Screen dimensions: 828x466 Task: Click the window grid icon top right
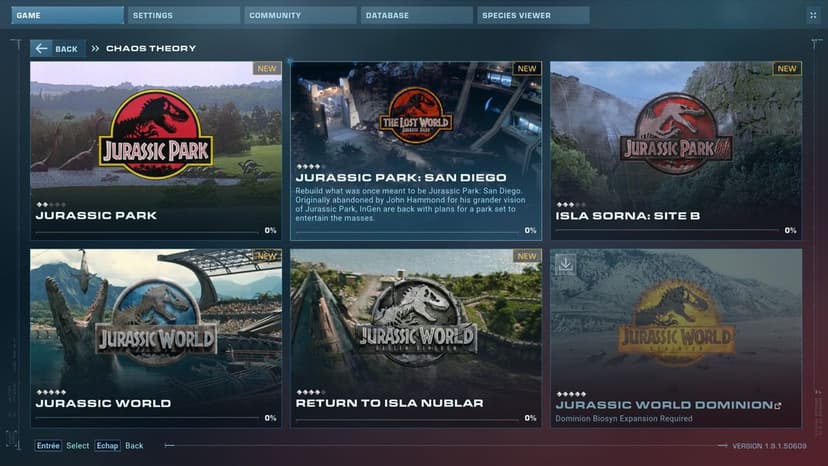(813, 15)
